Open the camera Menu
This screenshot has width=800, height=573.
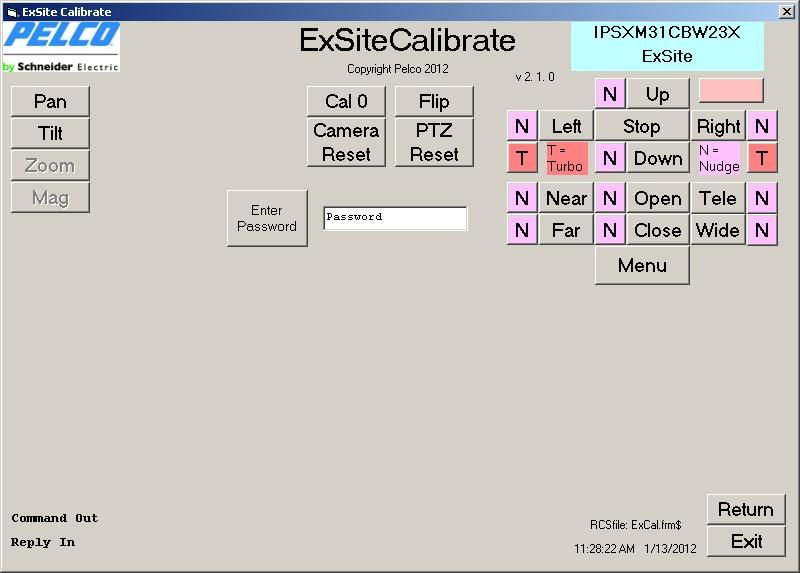click(x=642, y=265)
